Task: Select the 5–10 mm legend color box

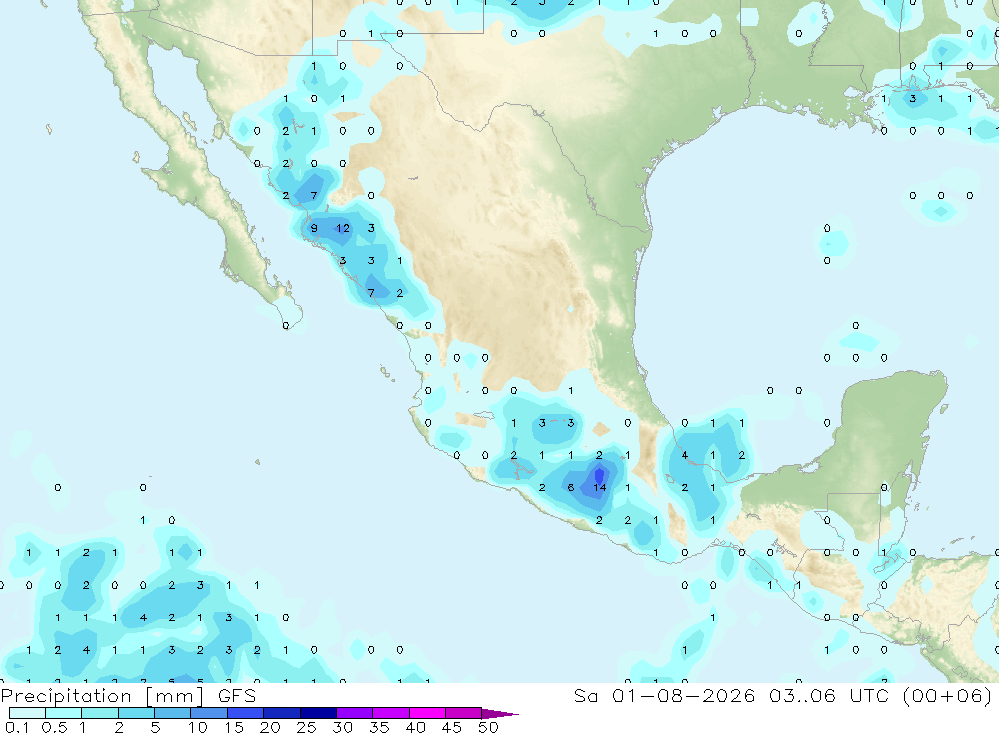Action: (173, 713)
